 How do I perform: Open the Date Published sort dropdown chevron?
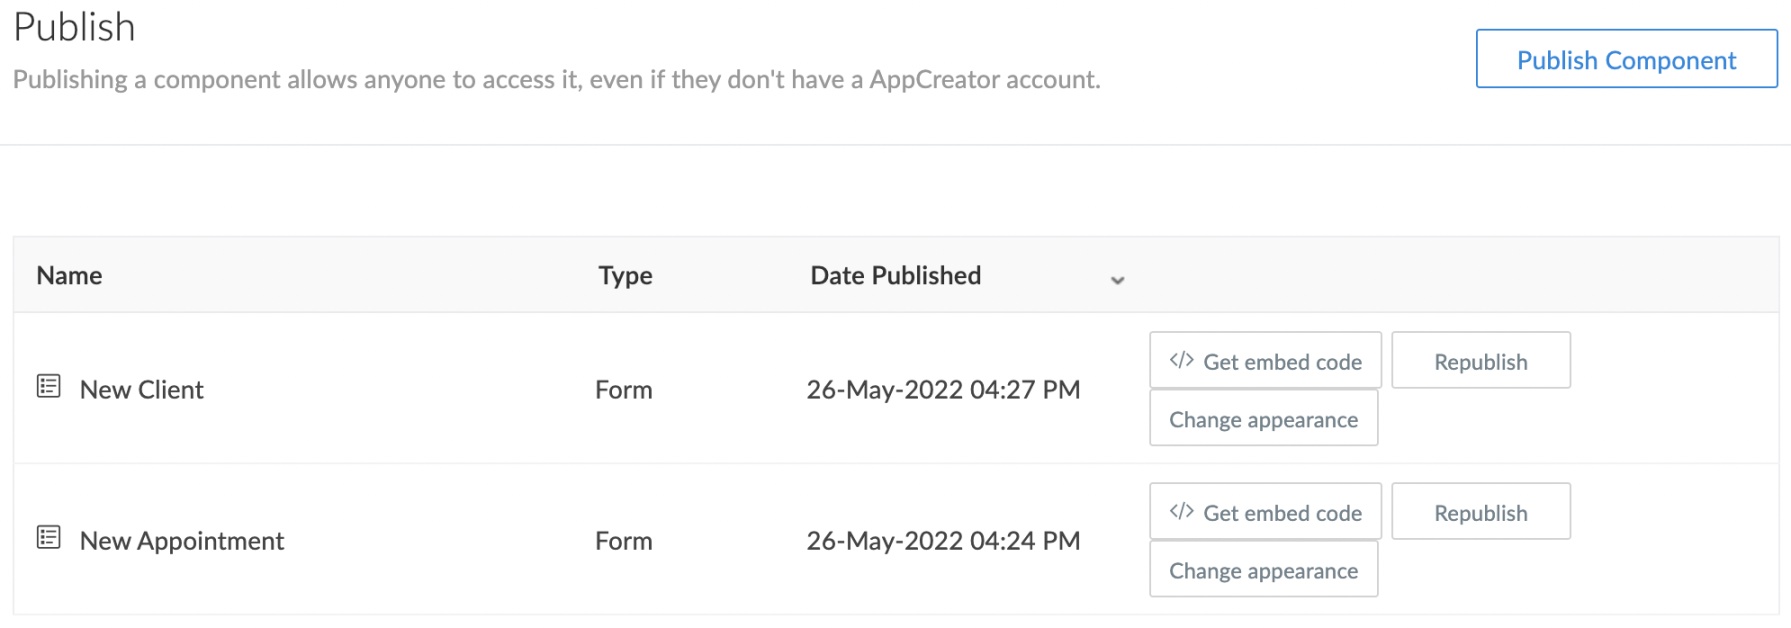[x=1117, y=280]
